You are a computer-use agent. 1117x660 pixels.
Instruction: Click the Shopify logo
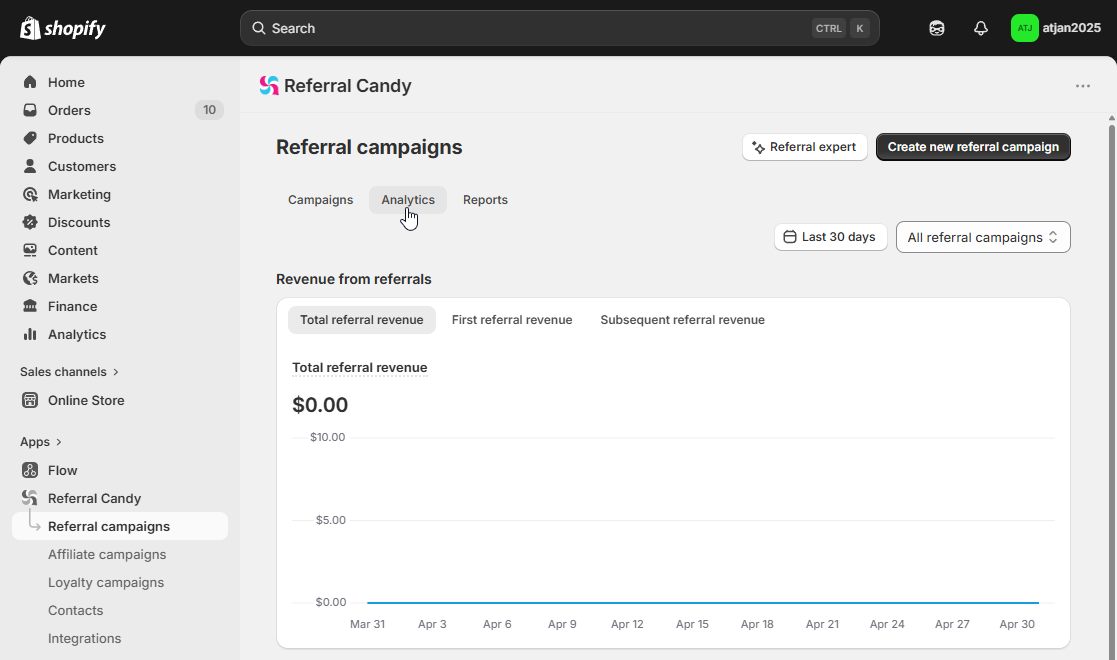click(x=63, y=29)
